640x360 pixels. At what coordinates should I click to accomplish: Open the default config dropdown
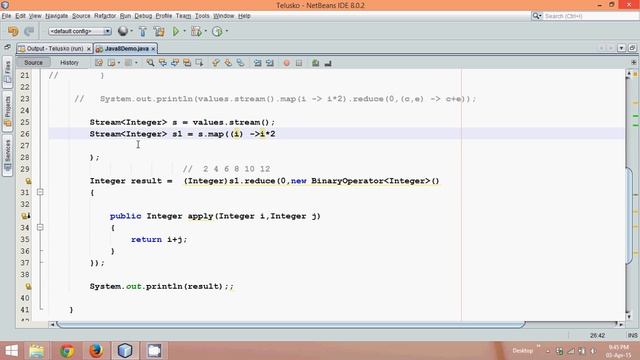pos(80,31)
